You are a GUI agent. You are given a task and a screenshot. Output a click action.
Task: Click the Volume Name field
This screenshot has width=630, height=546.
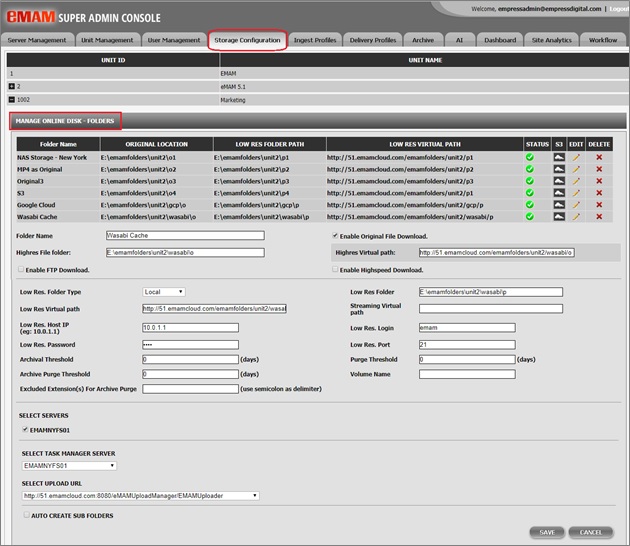pyautogui.click(x=467, y=374)
